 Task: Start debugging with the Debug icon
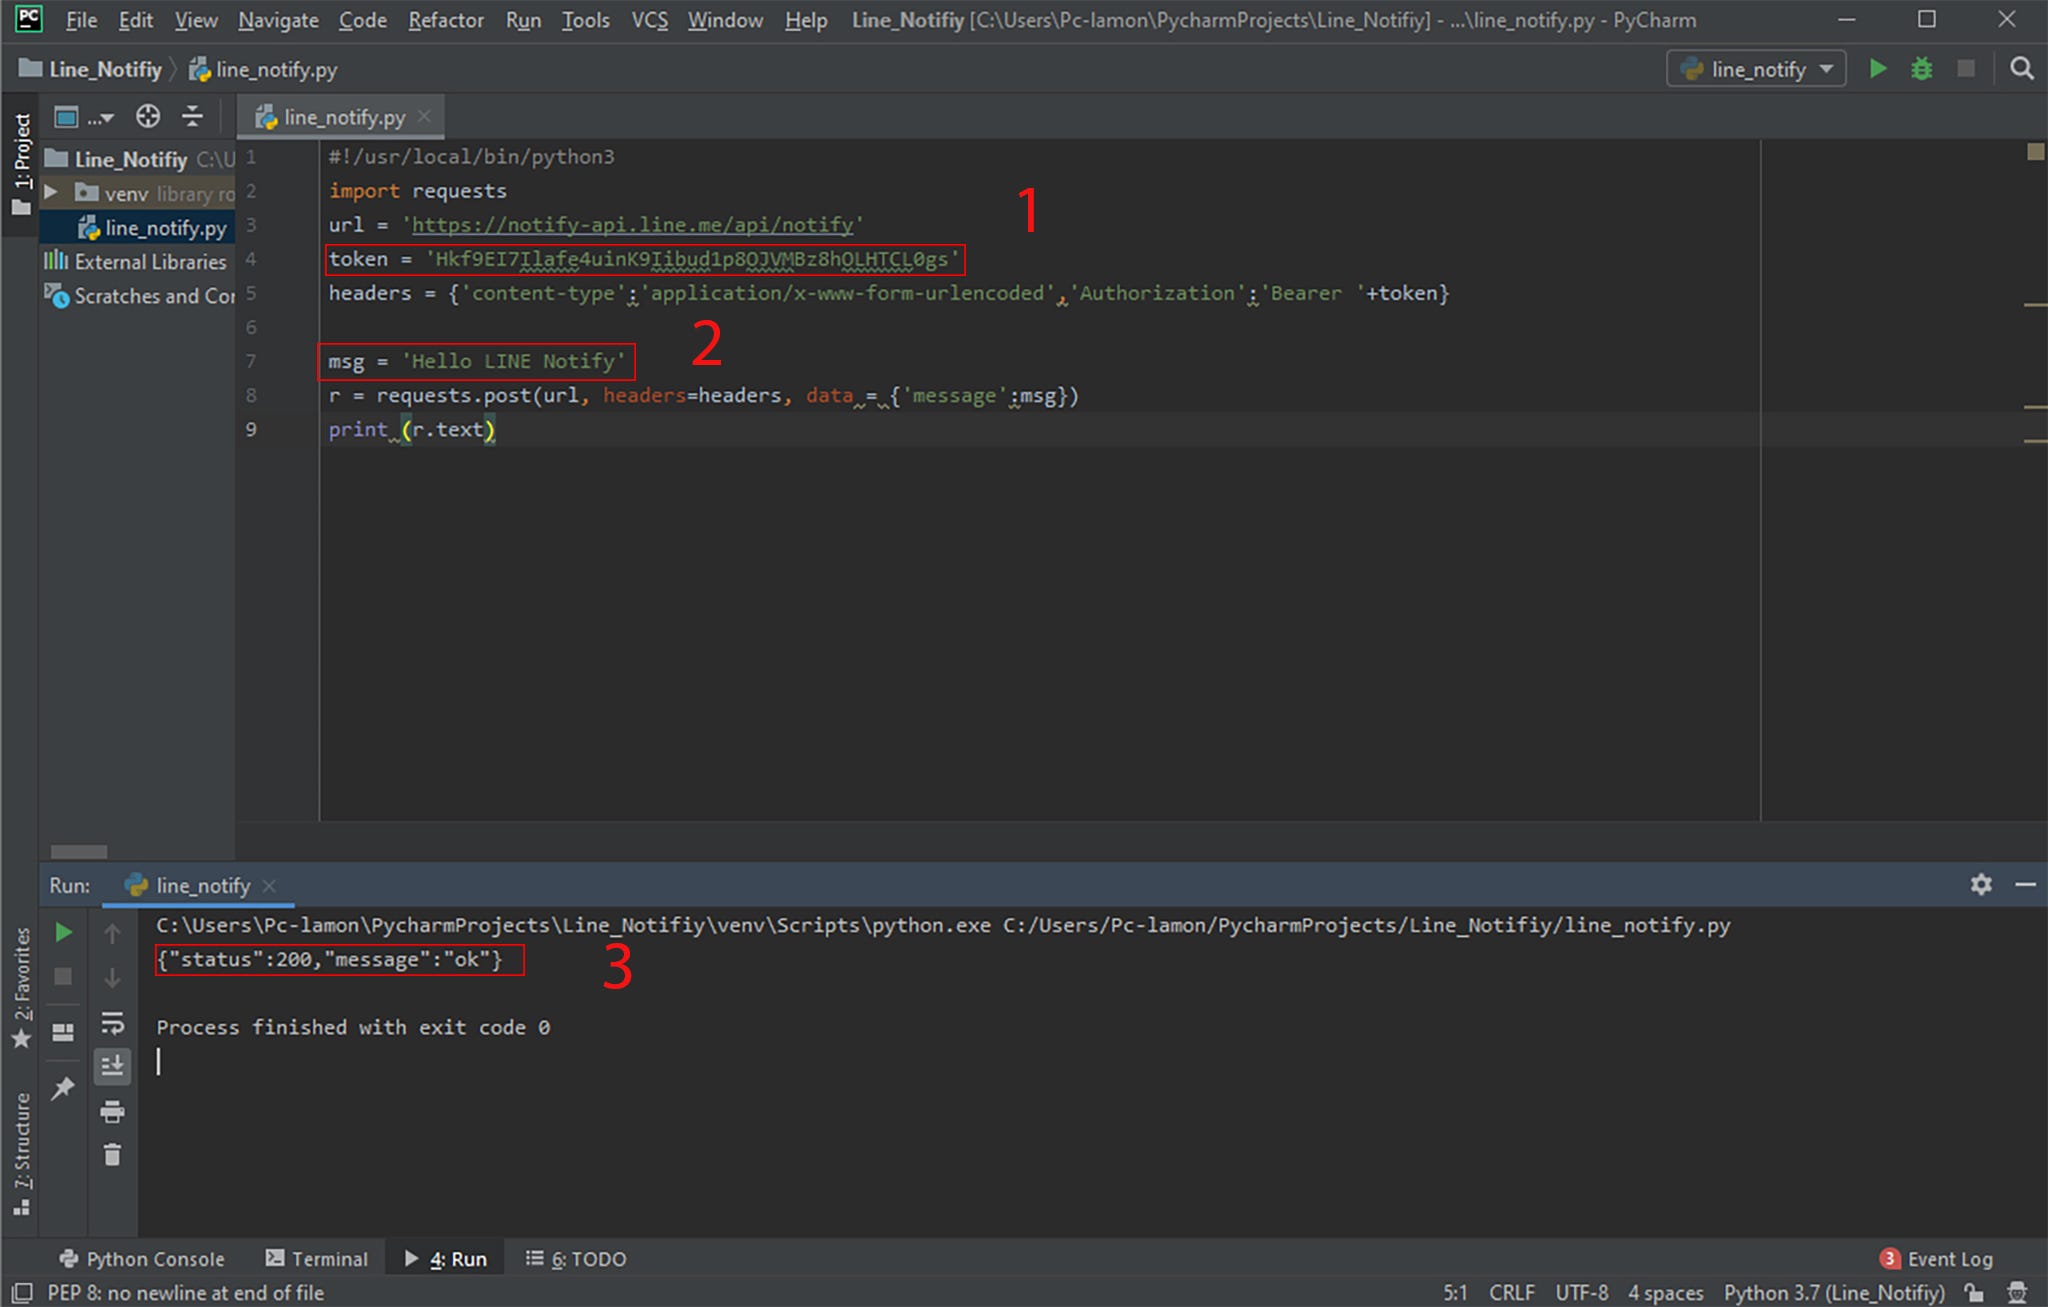click(1922, 69)
